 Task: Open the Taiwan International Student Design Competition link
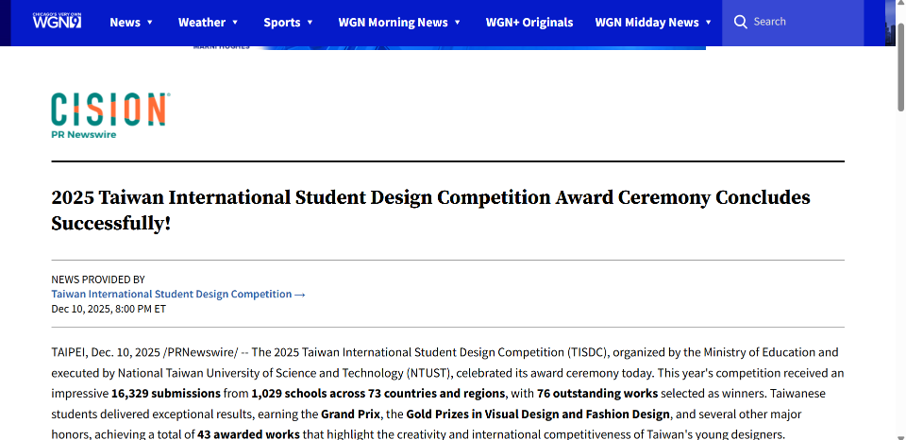(x=171, y=295)
